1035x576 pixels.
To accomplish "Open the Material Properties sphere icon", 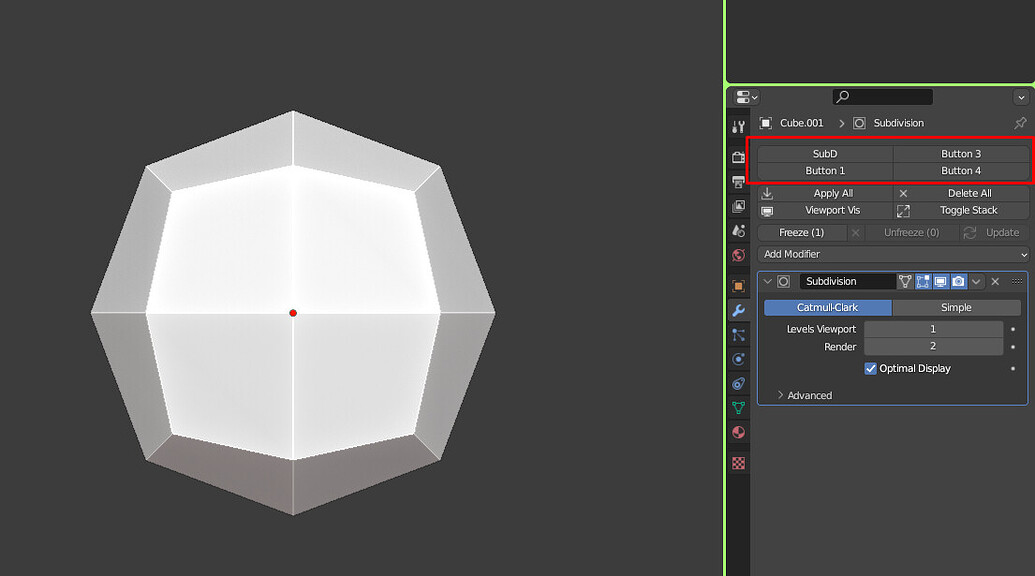I will point(738,434).
